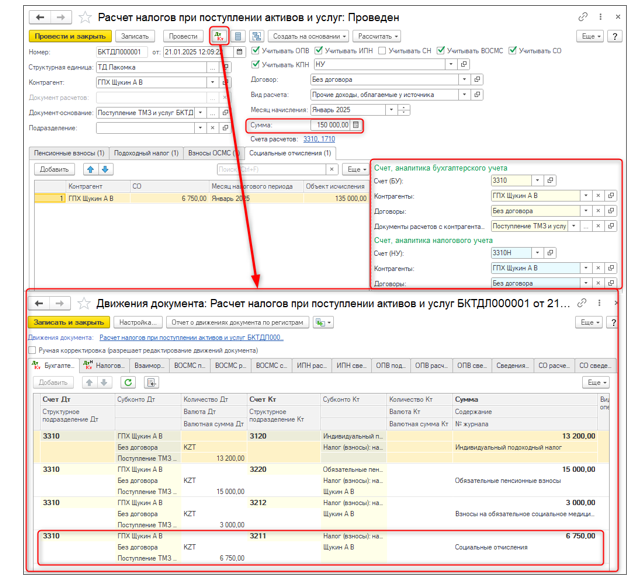Open Счет (БУ) 3310 account form

pos(550,180)
